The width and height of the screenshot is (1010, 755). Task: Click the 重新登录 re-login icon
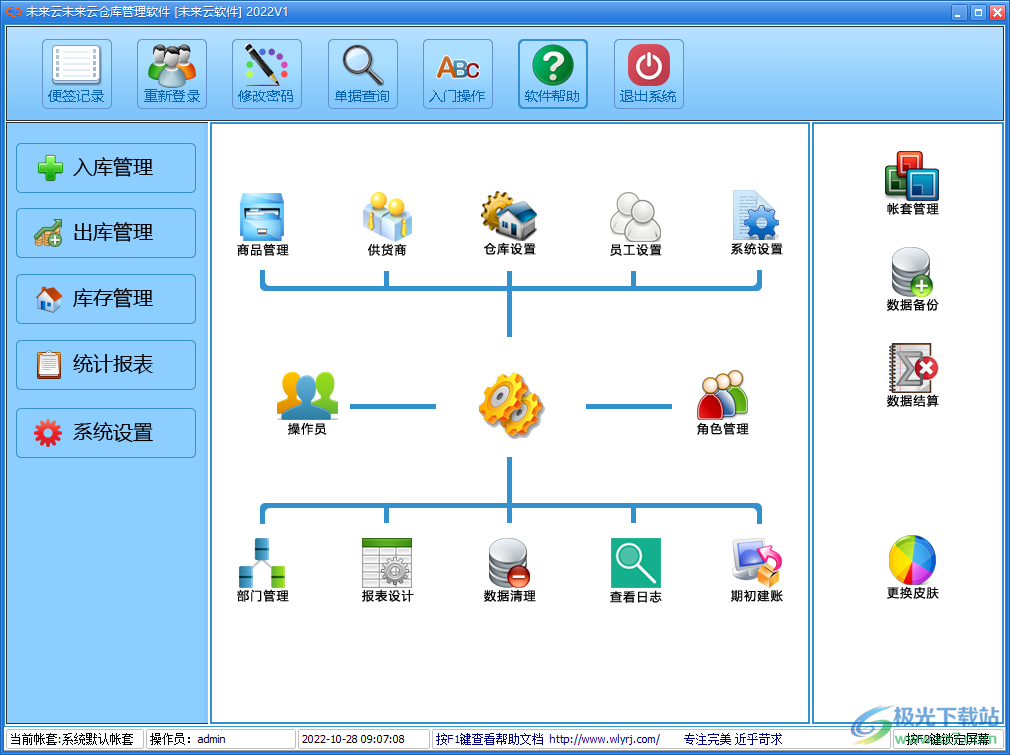[172, 73]
